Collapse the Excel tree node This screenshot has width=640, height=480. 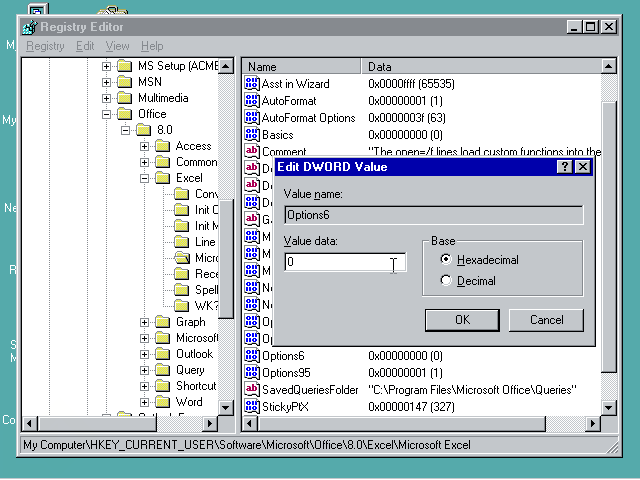coord(144,178)
